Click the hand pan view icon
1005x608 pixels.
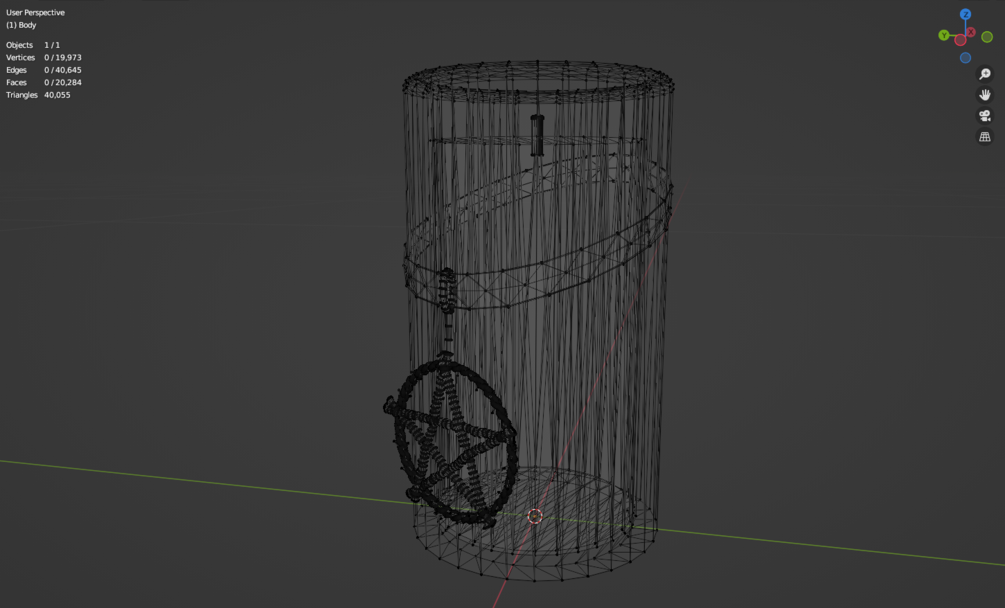click(985, 95)
